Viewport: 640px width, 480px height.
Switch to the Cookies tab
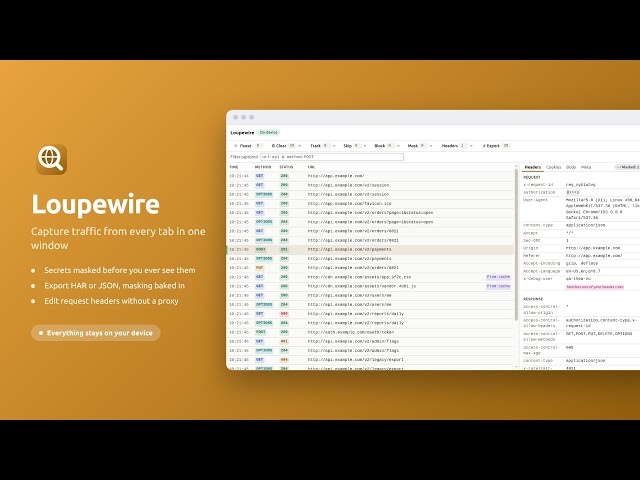[553, 167]
